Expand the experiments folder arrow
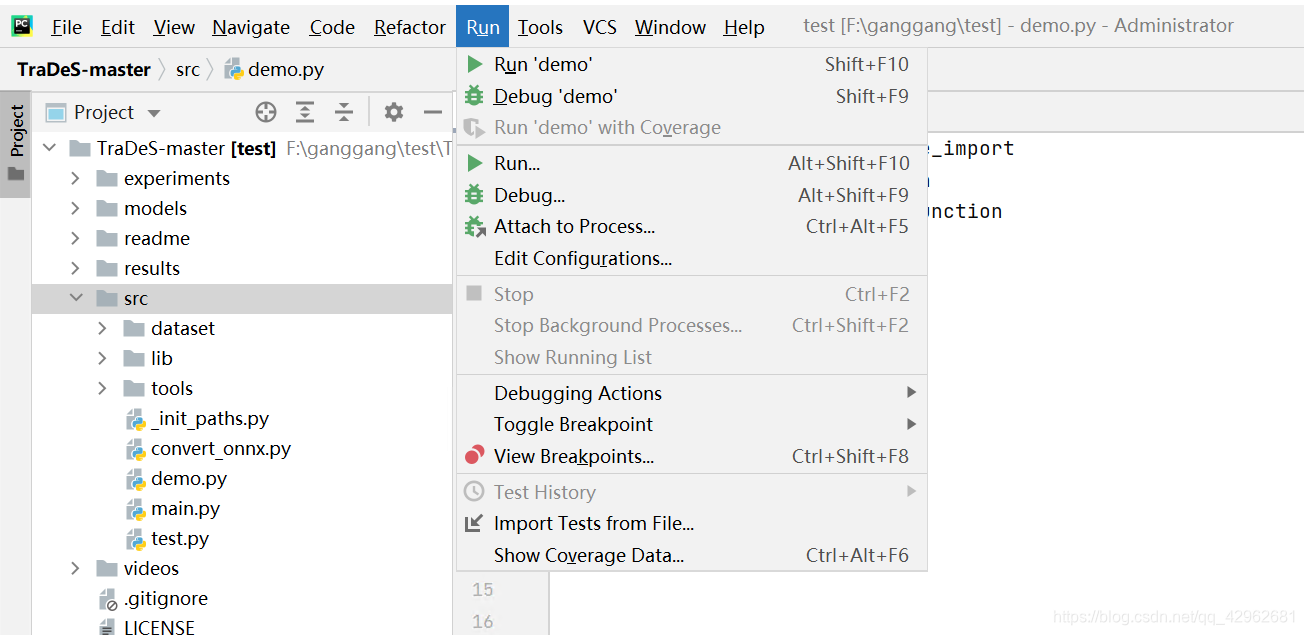Image resolution: width=1304 pixels, height=635 pixels. coord(76,179)
